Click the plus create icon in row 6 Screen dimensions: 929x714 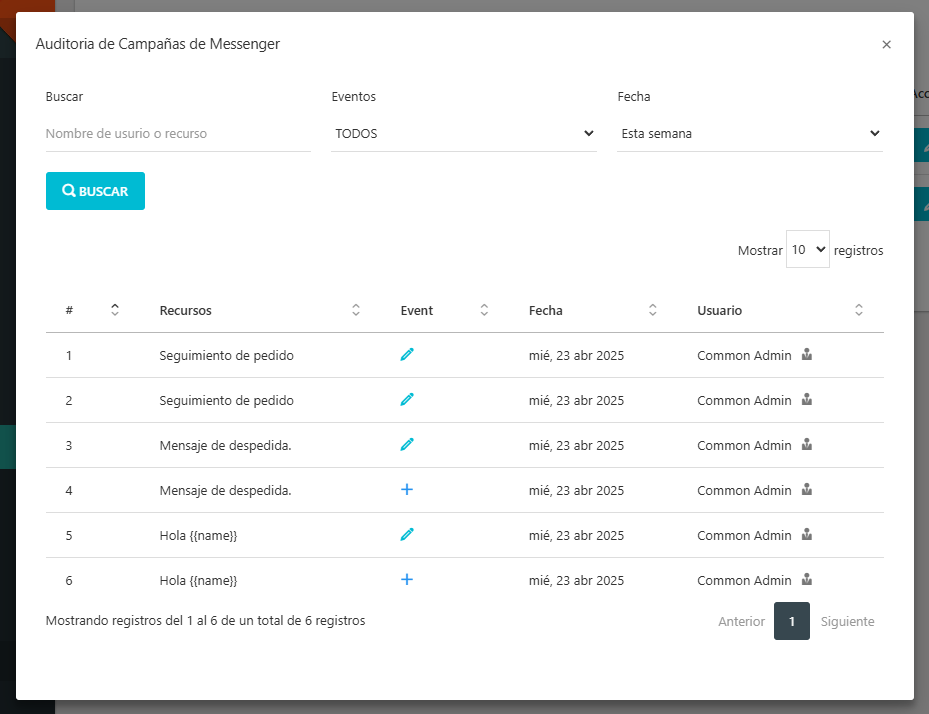point(407,579)
